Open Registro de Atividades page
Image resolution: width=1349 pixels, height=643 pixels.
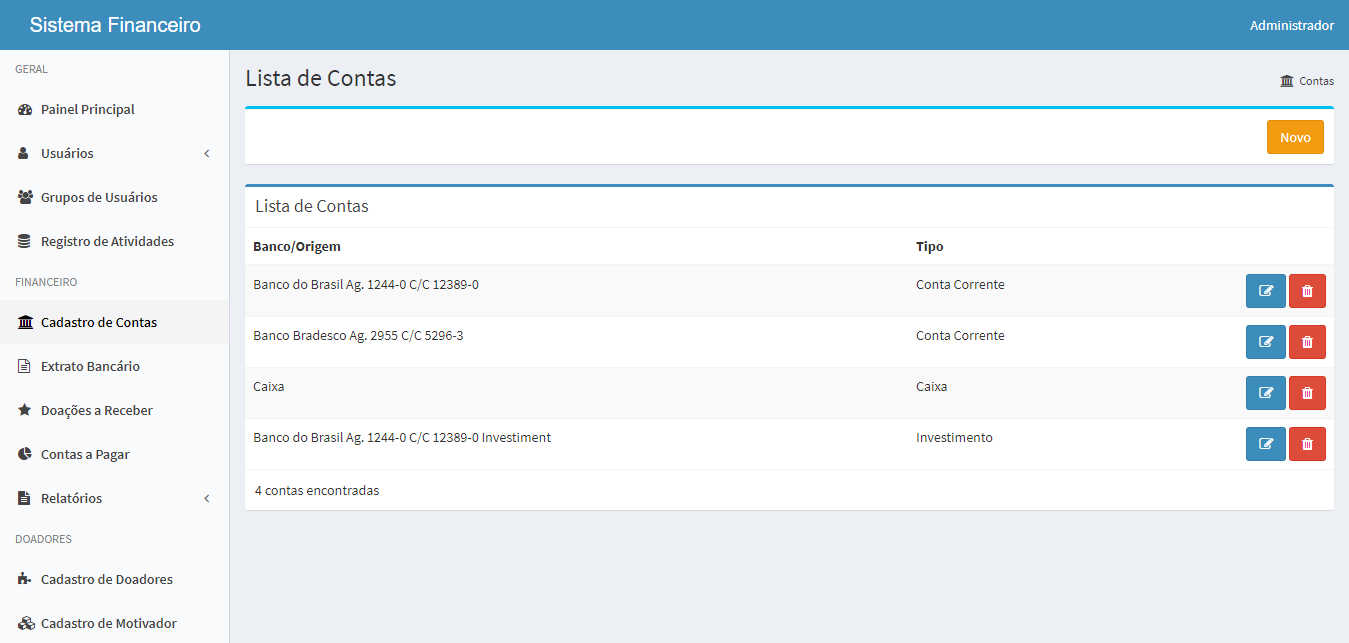click(107, 241)
